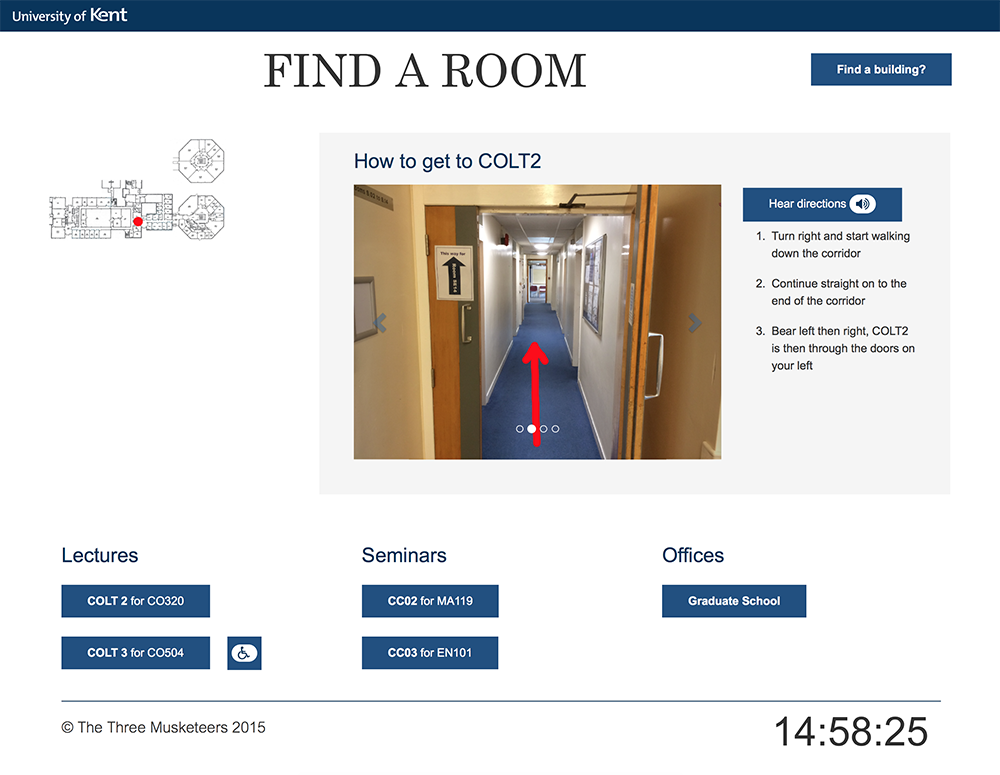Click the University of Kent logo
Screen dimensions: 1000x775
click(x=69, y=15)
